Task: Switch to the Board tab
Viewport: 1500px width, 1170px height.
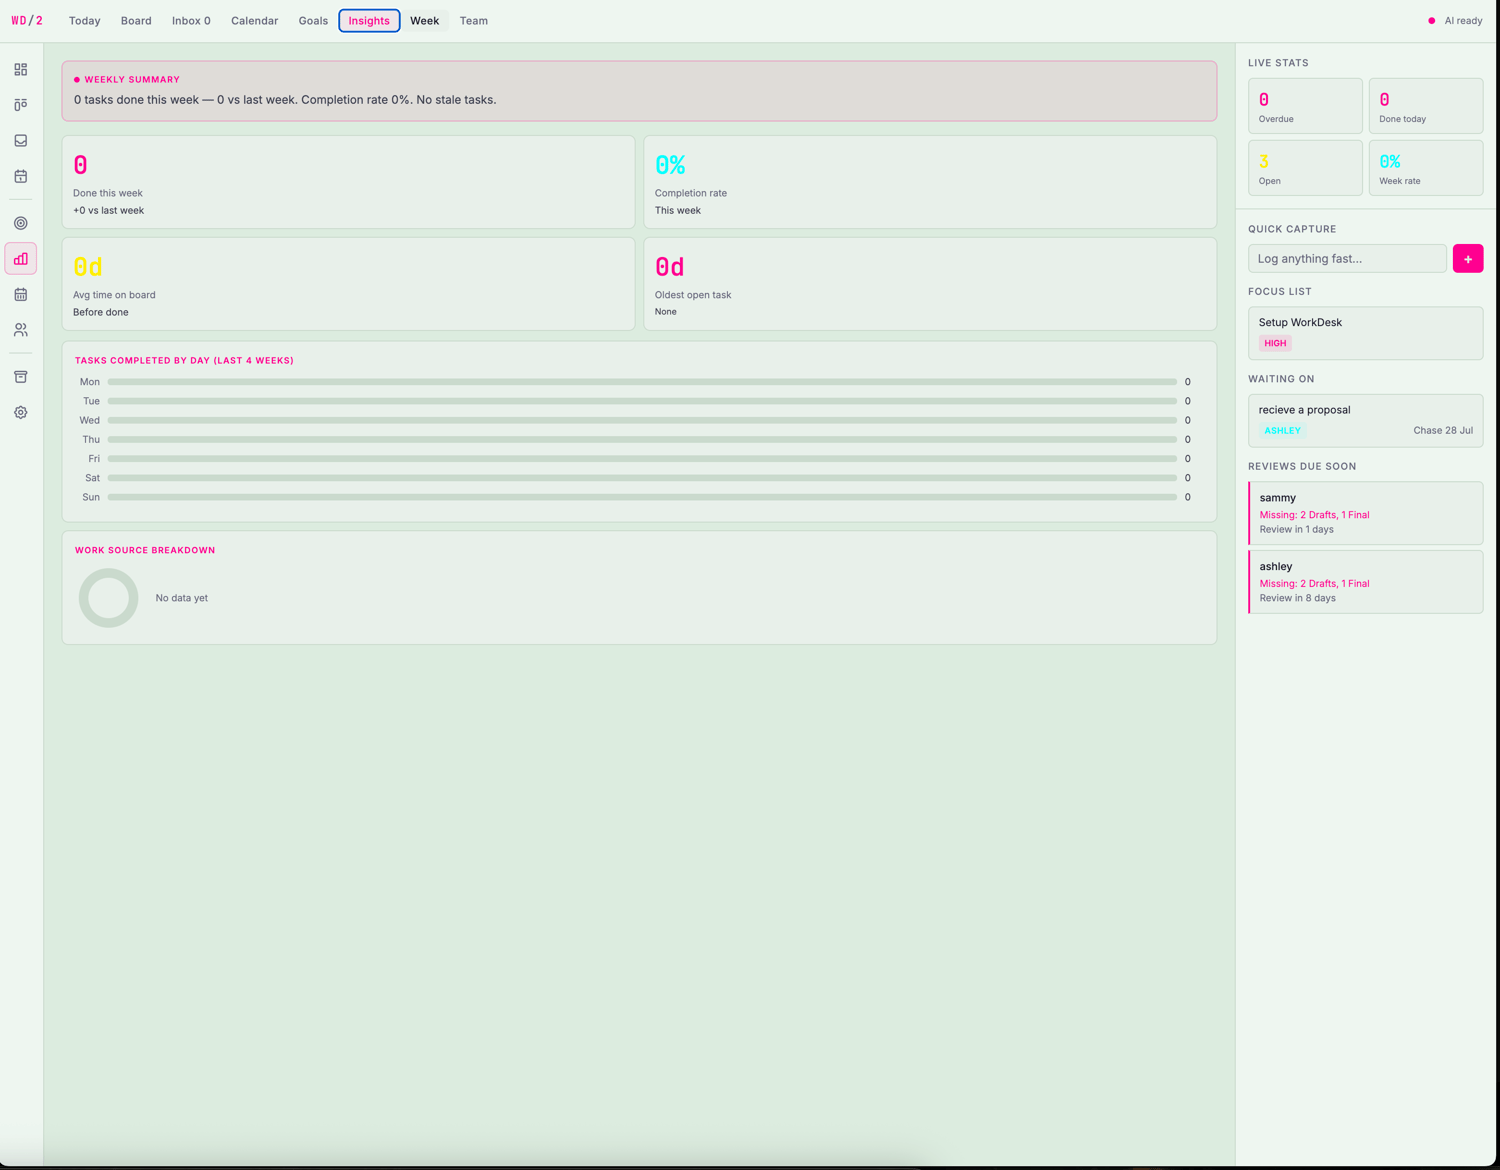Action: coord(136,21)
